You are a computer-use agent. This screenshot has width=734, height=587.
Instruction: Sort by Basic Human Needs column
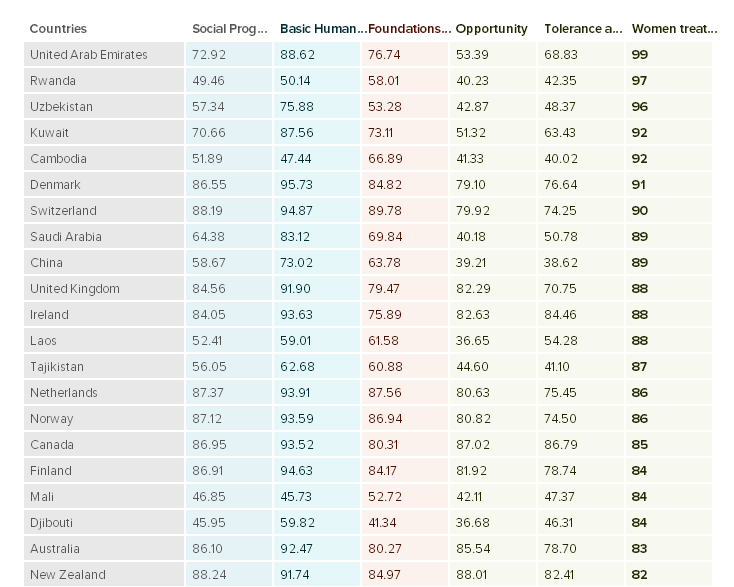pos(322,29)
